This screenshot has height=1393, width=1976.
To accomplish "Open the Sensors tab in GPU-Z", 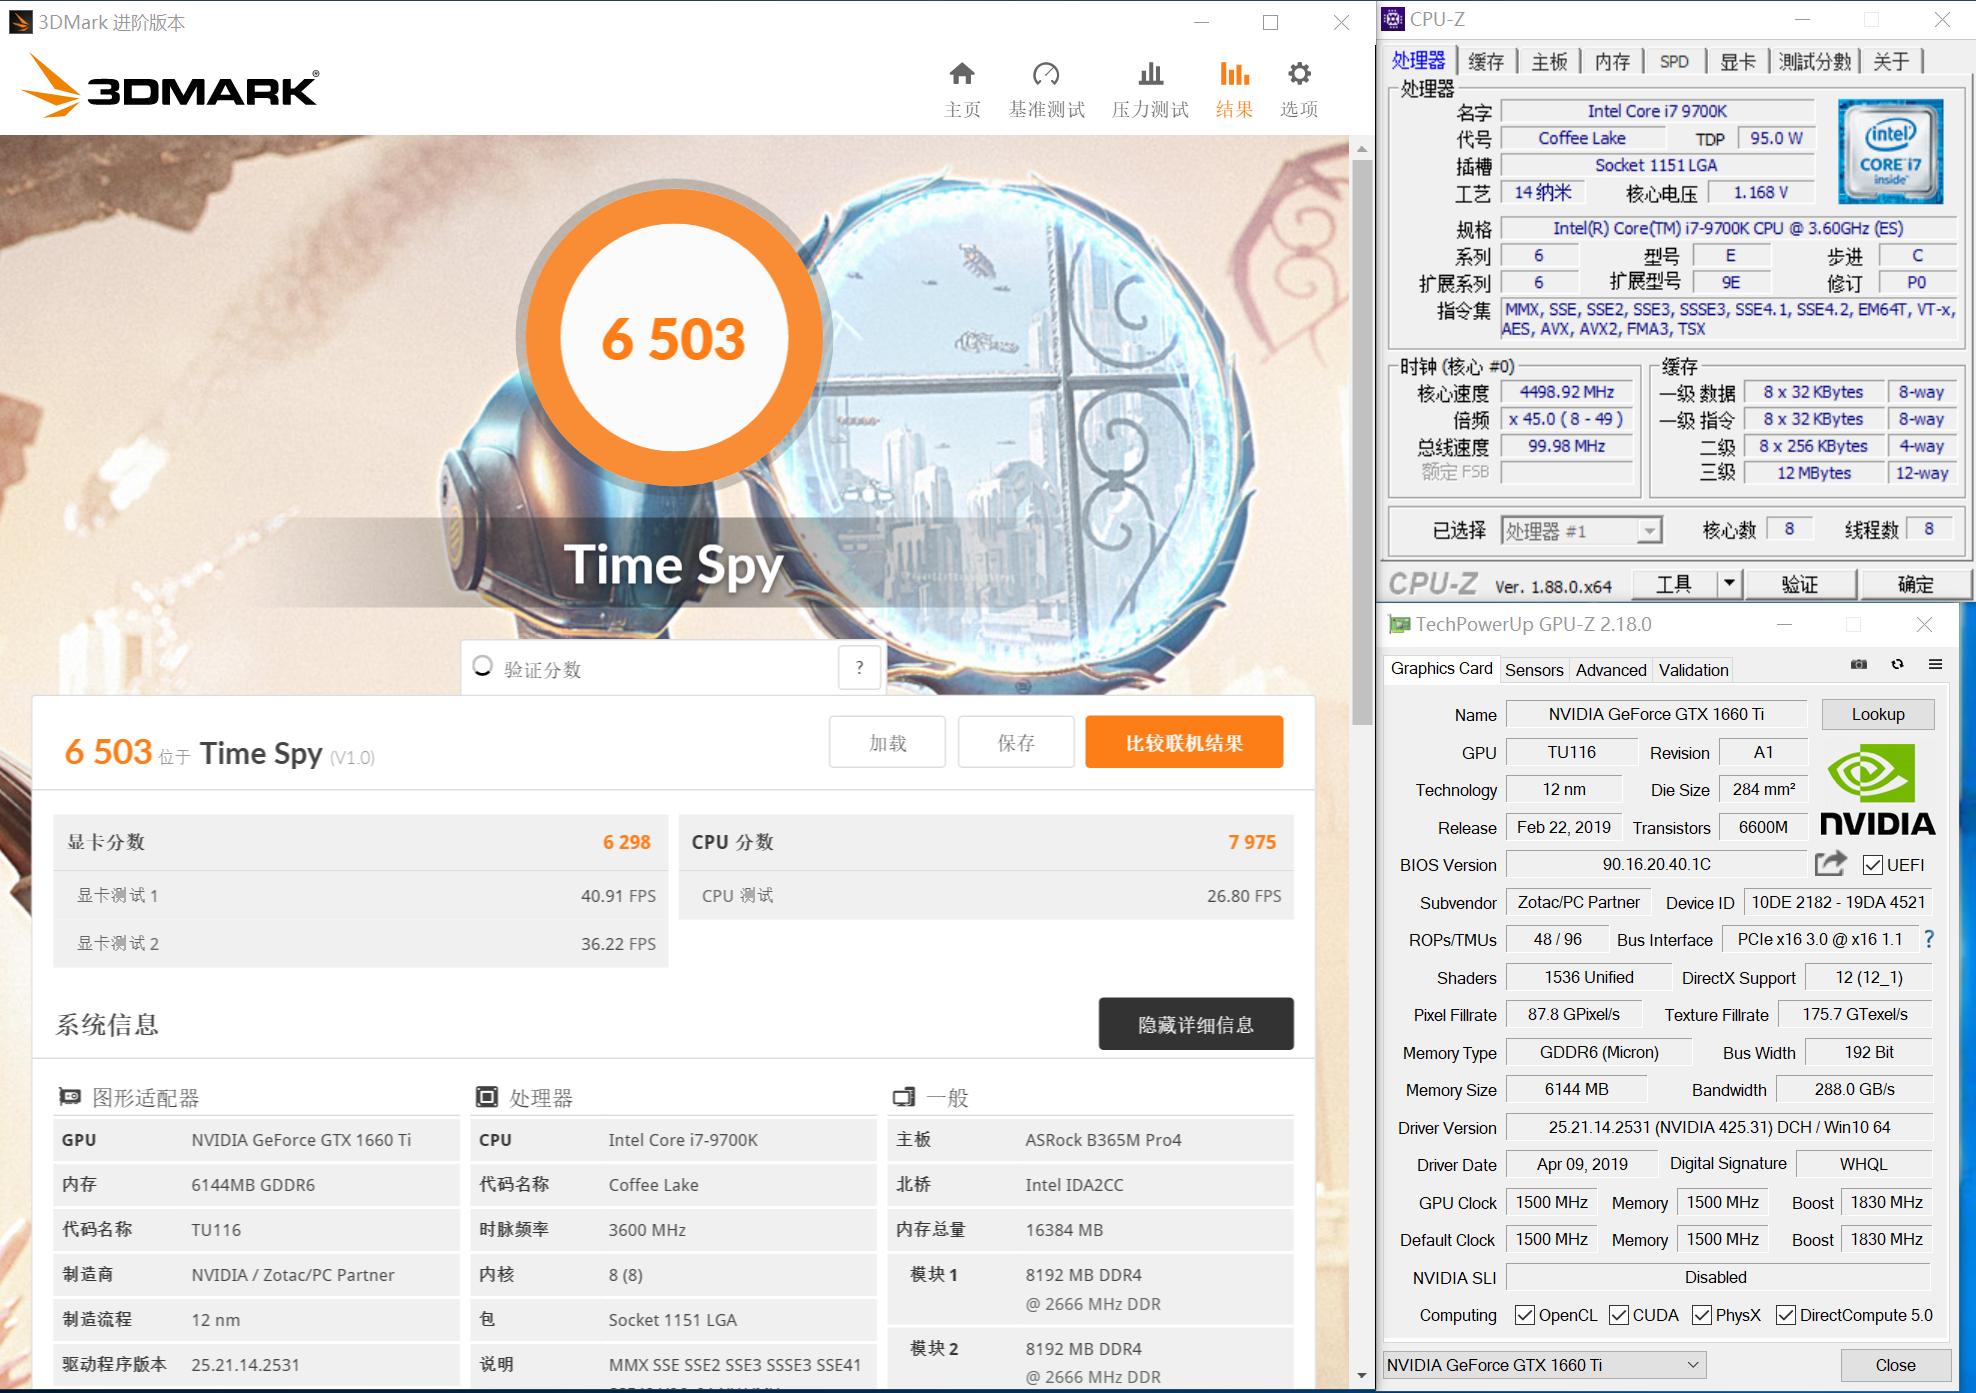I will (x=1535, y=669).
